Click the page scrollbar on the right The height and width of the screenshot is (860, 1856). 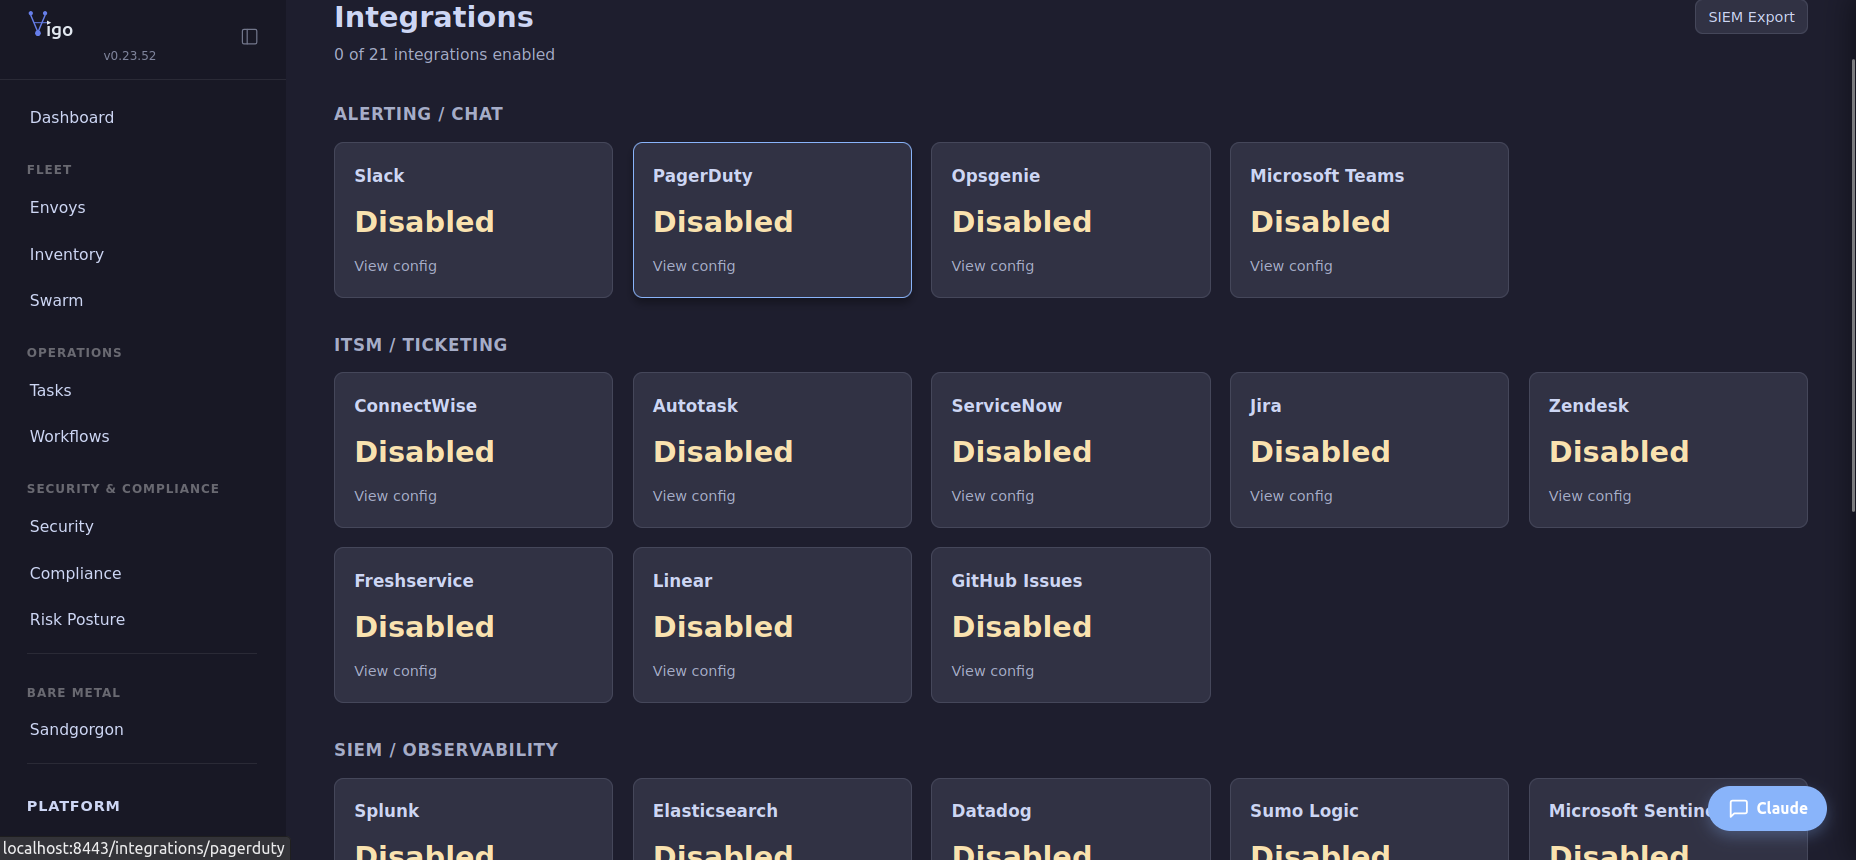(1852, 285)
